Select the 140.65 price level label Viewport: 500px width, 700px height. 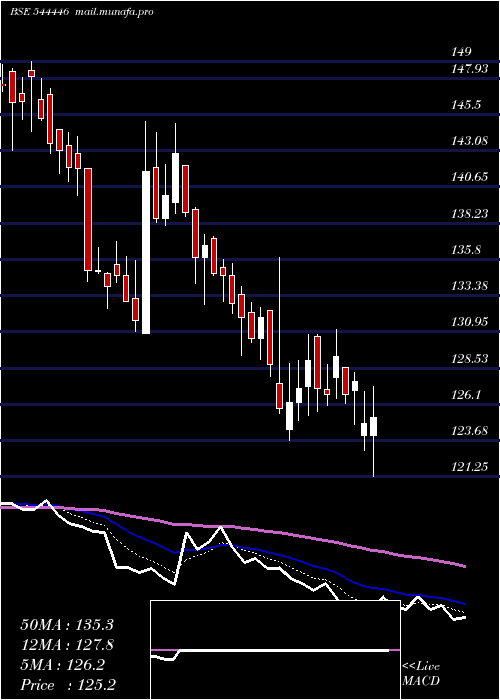pos(469,177)
